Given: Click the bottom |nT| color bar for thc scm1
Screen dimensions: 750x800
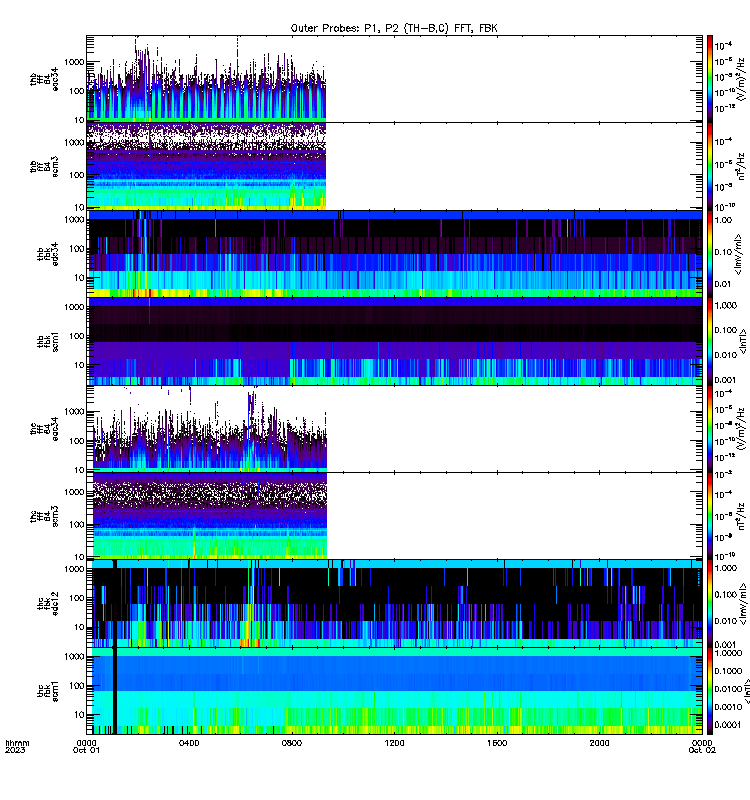Looking at the screenshot, I should click(710, 691).
